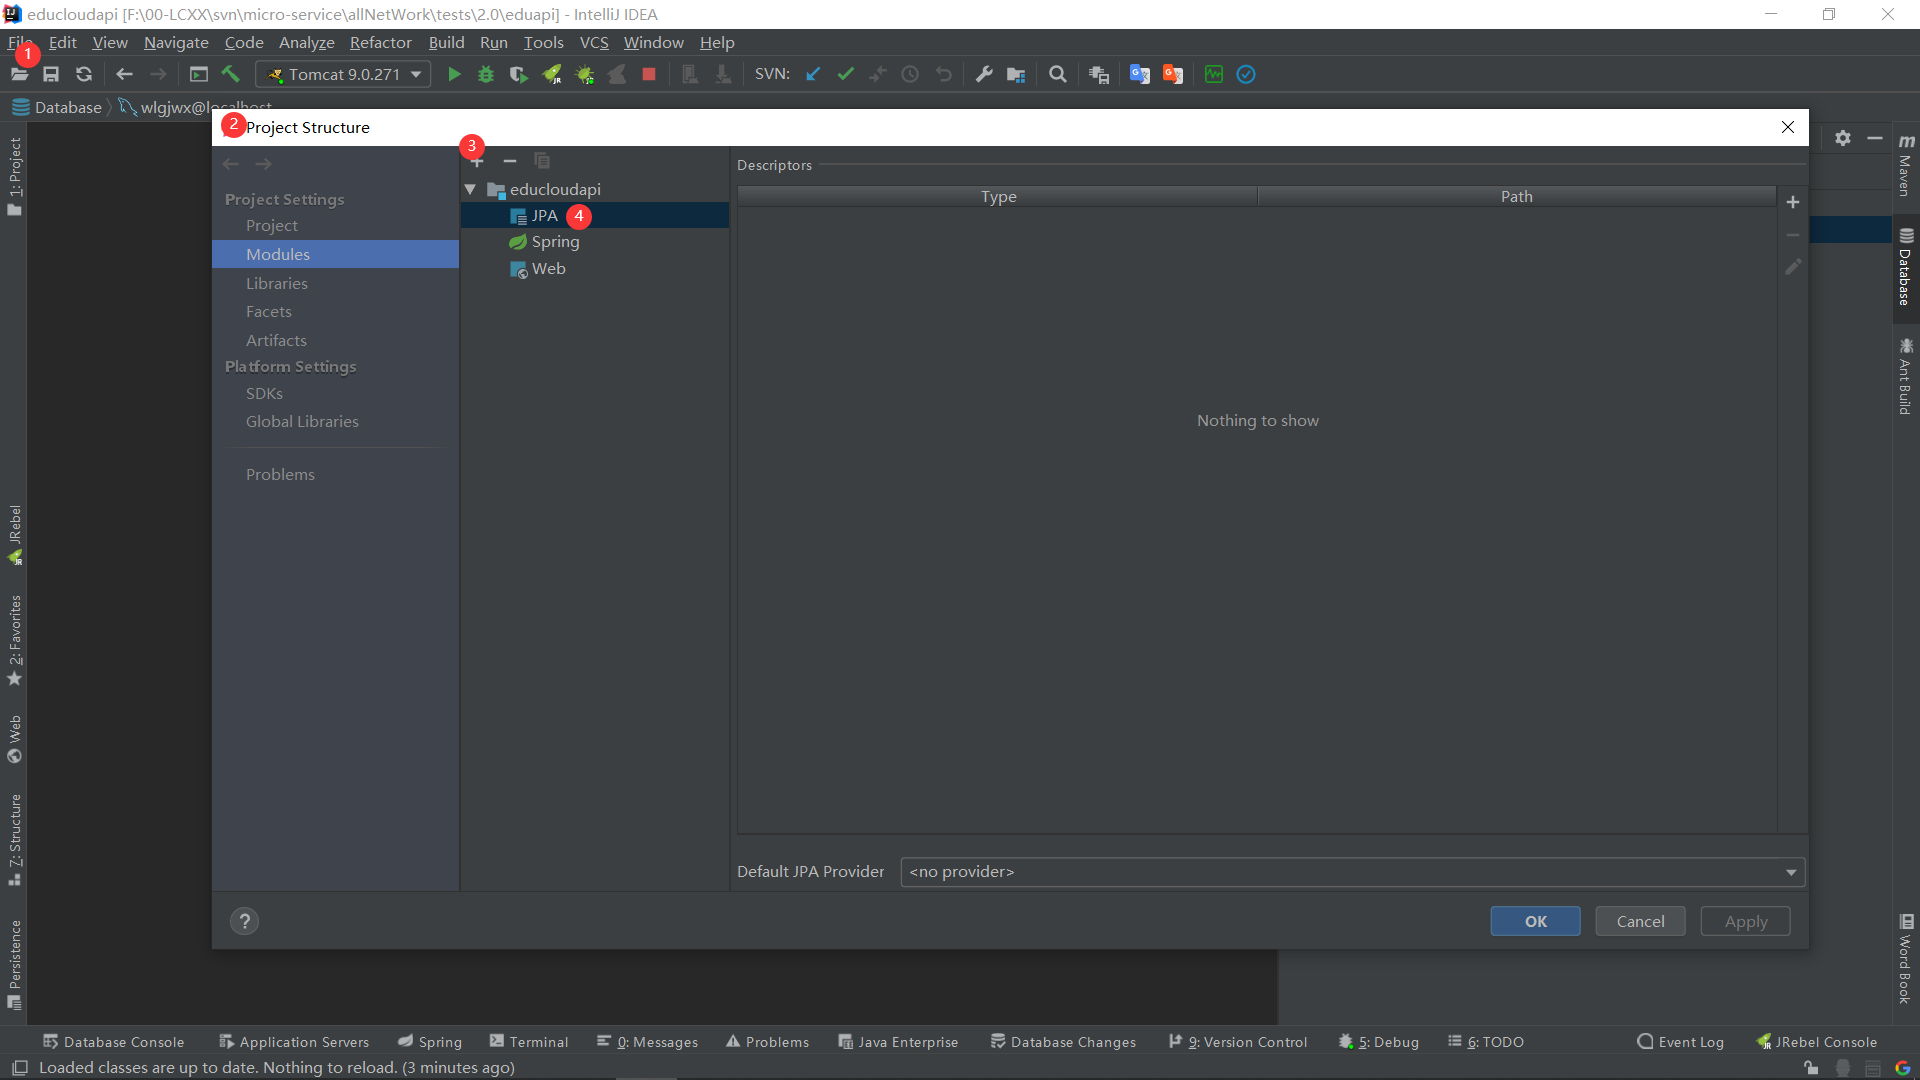Viewport: 1920px width, 1080px height.
Task: Click the red Stop icon
Action: click(x=649, y=74)
